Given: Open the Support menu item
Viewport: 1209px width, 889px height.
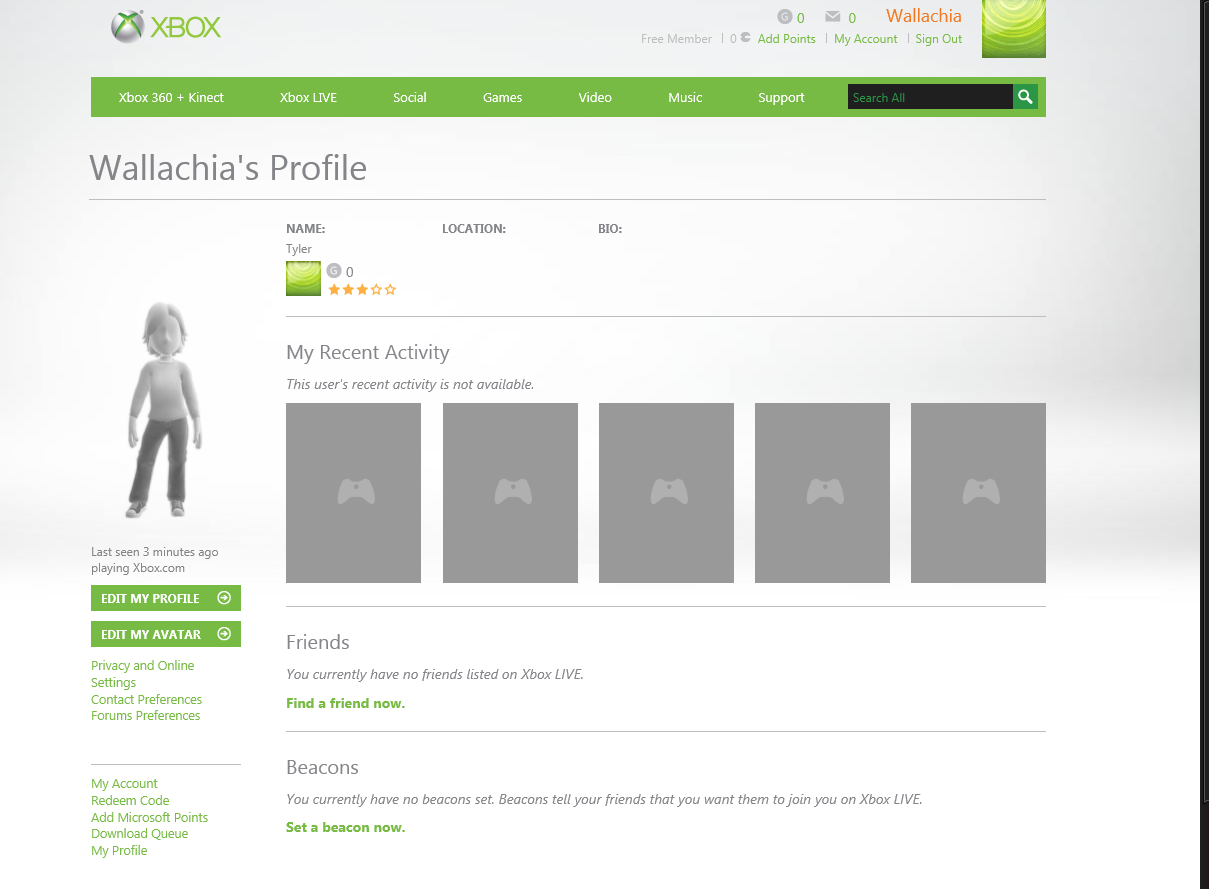Looking at the screenshot, I should (781, 97).
